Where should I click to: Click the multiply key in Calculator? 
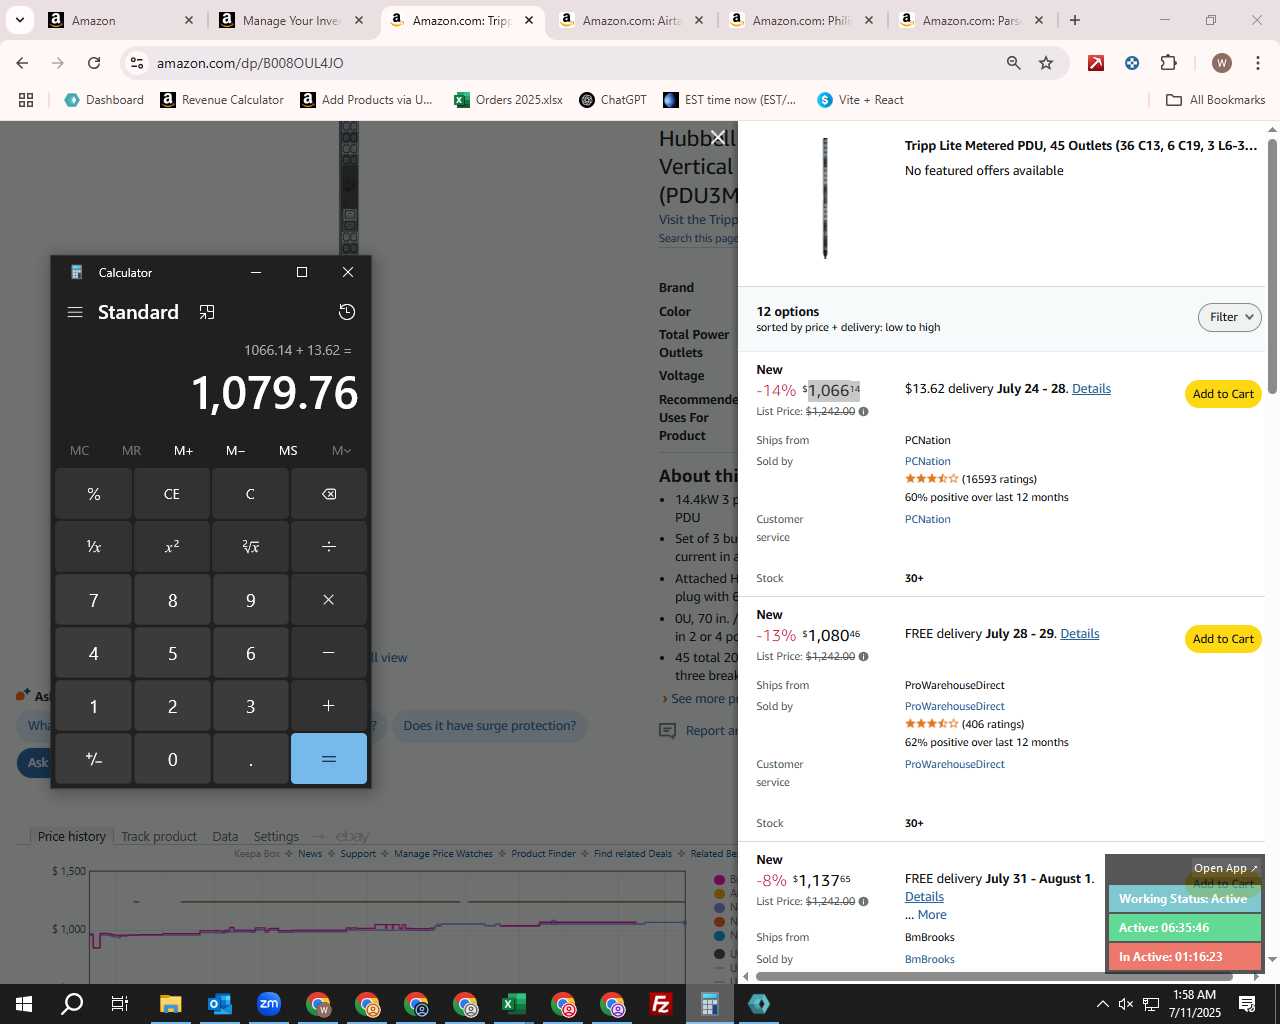click(329, 600)
